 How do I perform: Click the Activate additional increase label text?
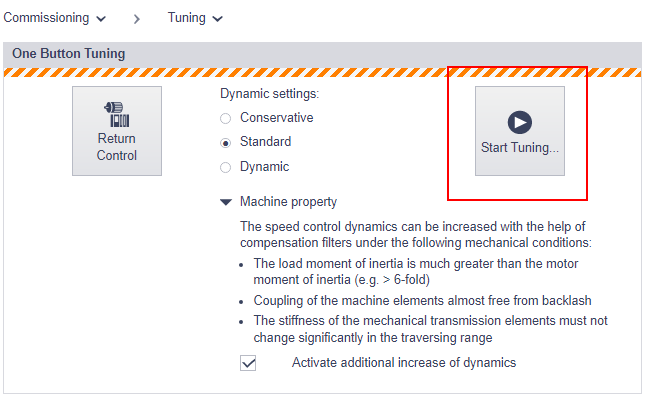[x=404, y=363]
